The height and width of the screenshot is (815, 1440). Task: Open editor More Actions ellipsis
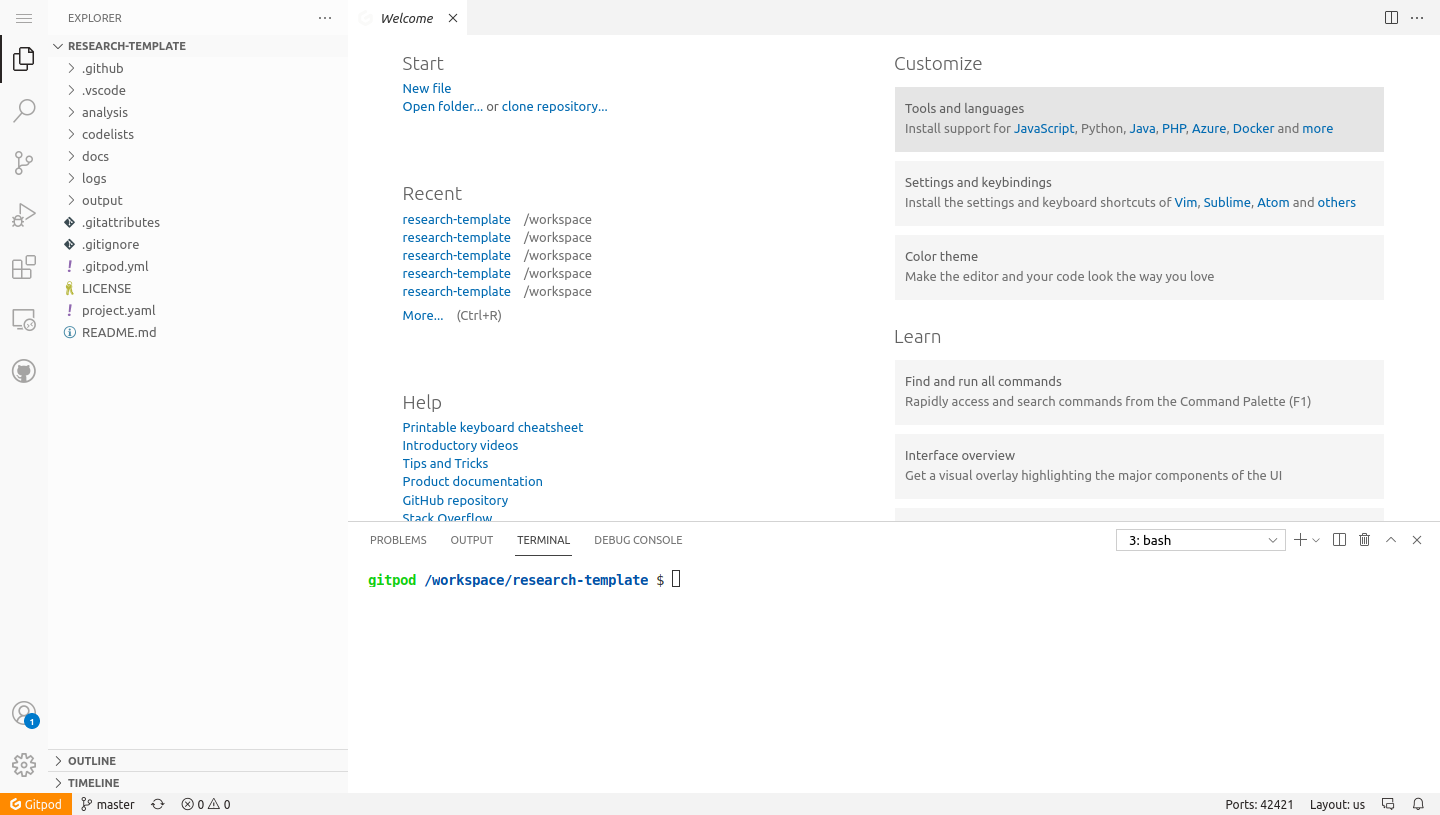tap(1417, 18)
